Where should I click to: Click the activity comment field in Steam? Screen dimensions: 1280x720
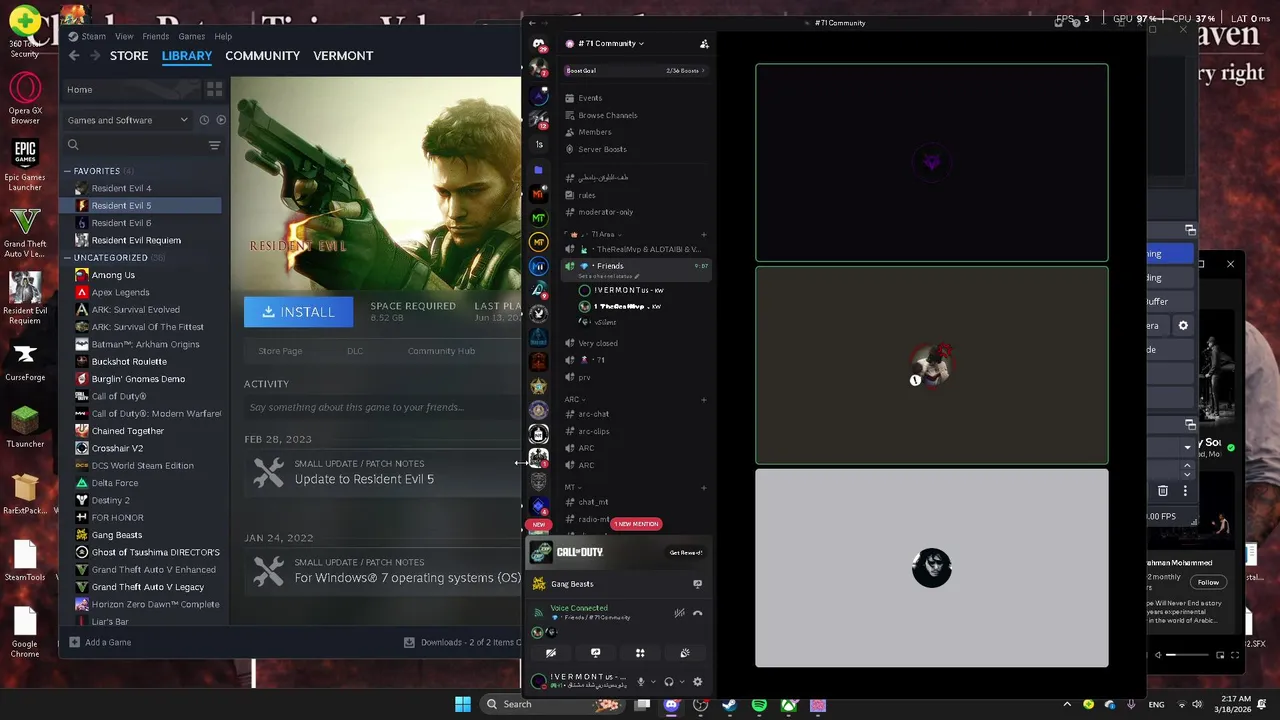(383, 407)
